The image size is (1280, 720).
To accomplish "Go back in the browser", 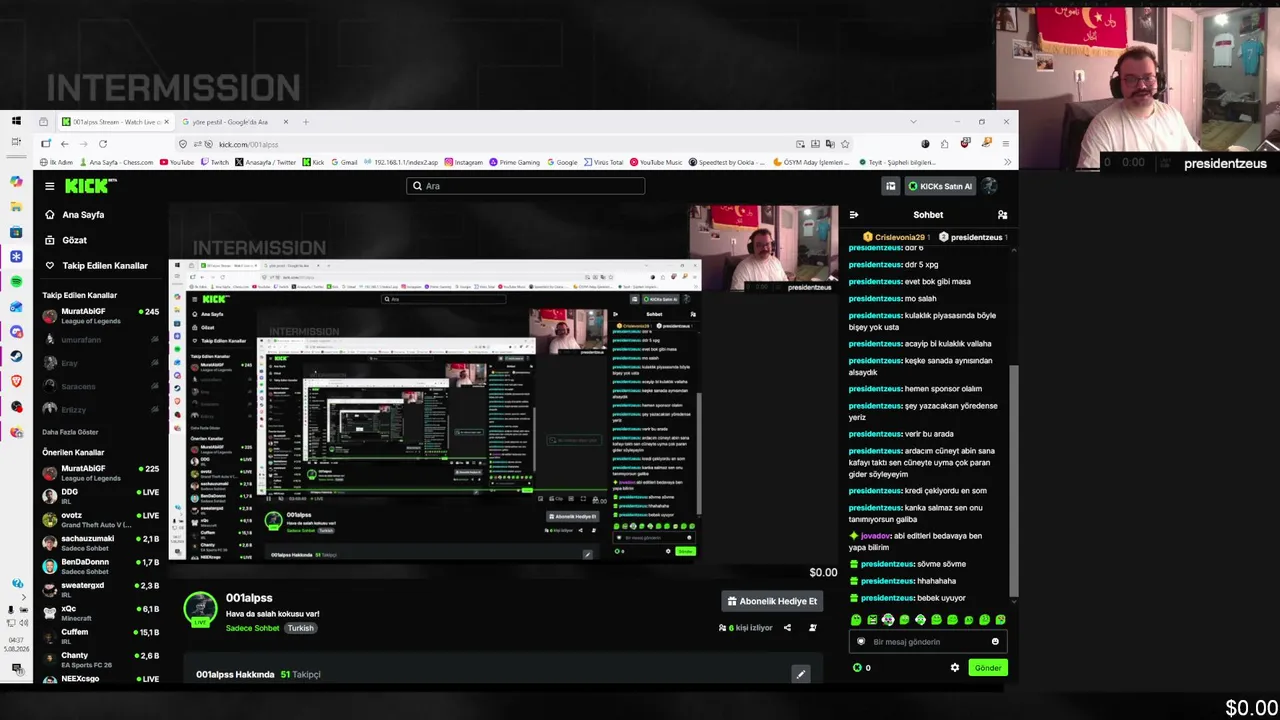I will tap(64, 144).
